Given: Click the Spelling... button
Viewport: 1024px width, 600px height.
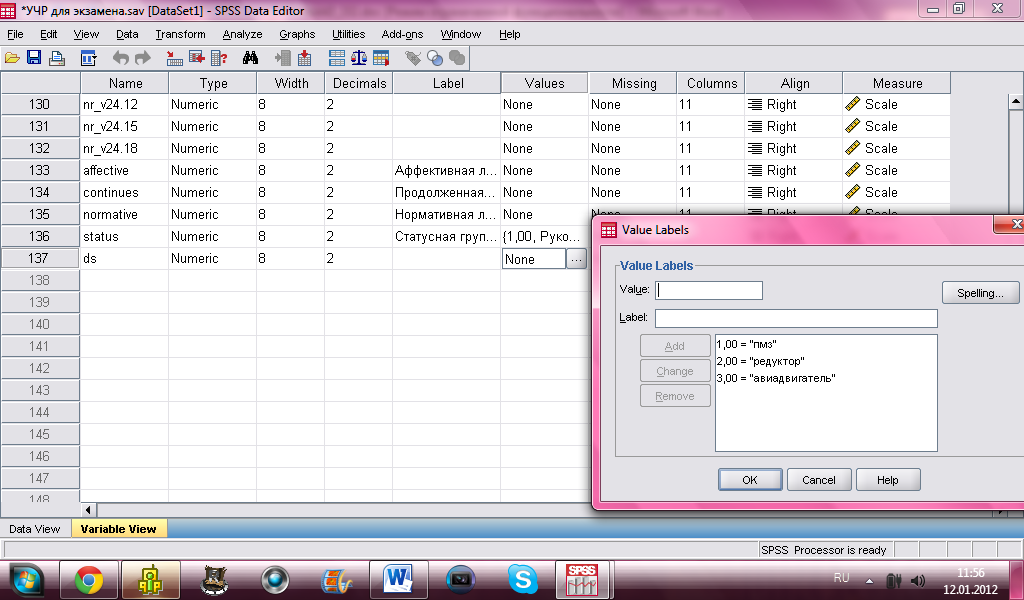Looking at the screenshot, I should [x=980, y=293].
